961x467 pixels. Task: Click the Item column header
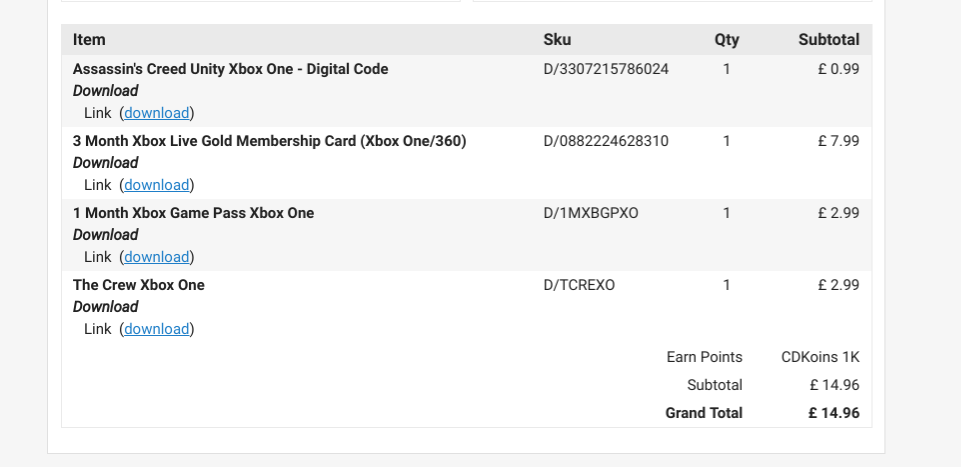89,40
